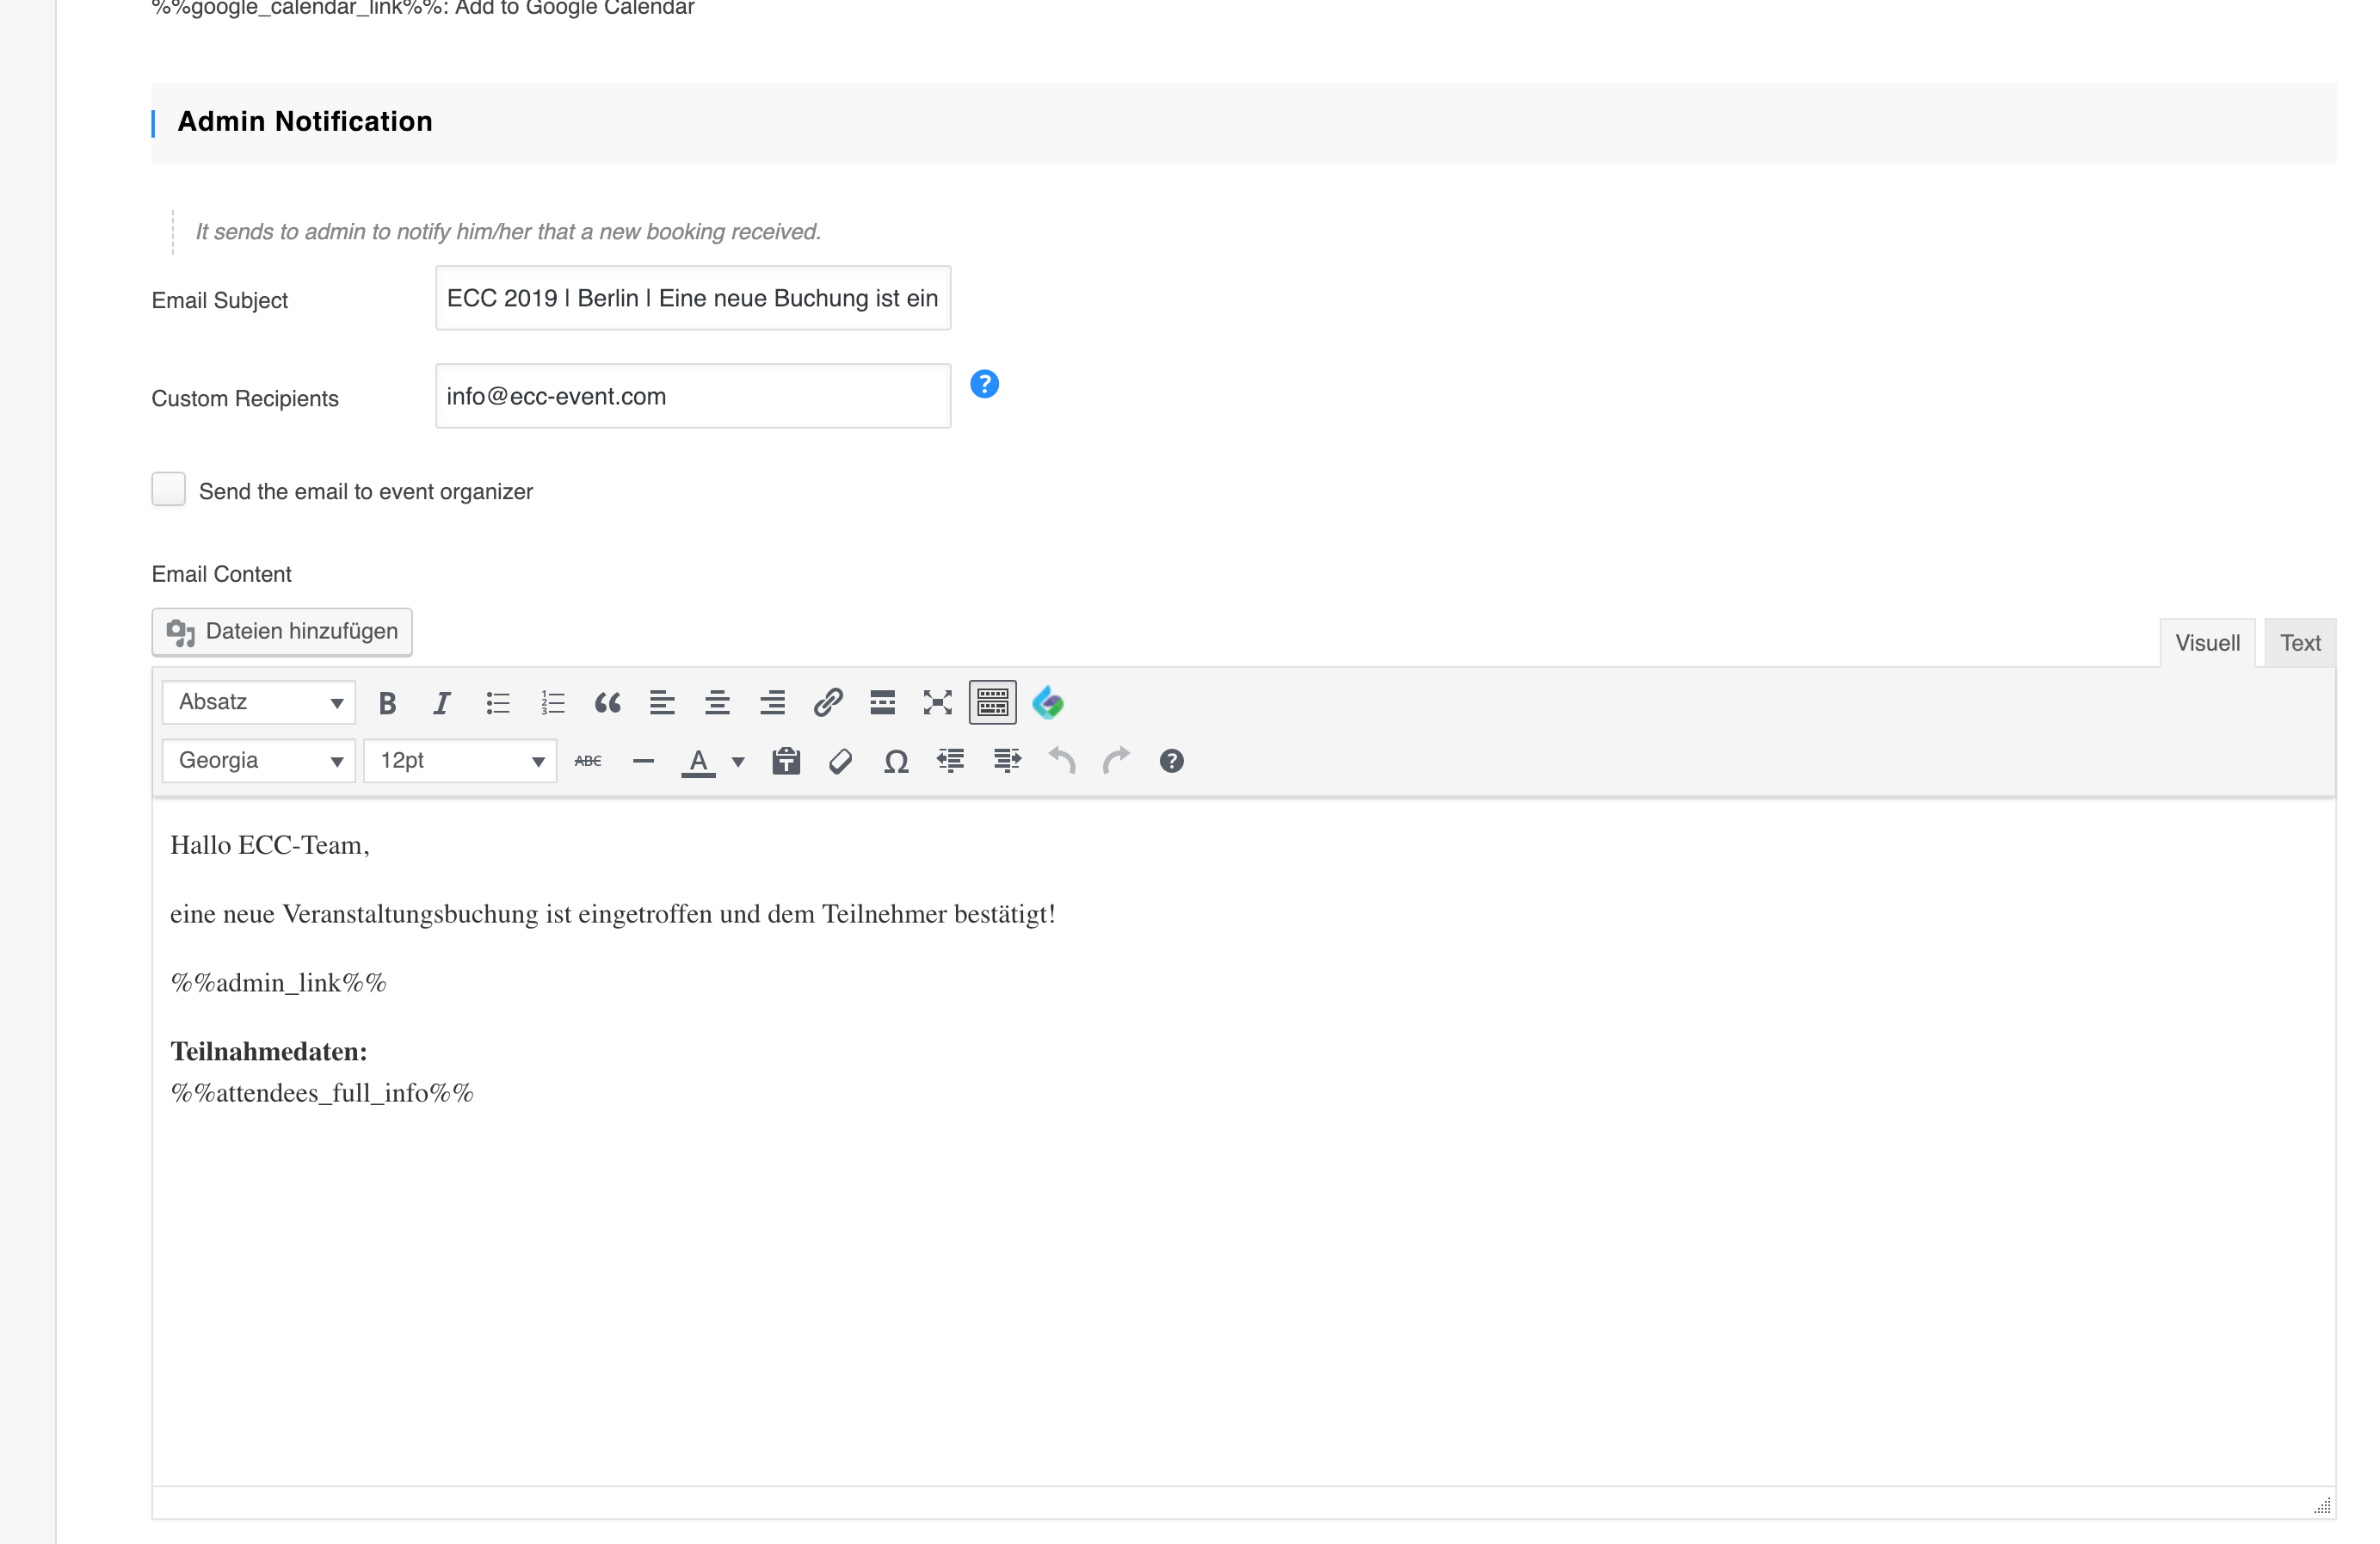Switch to the Visuell editor tab

tap(2207, 643)
